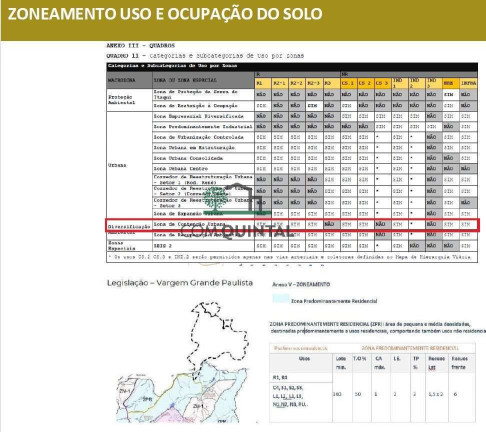Click the 'Zona Urbana Centro' row label

[203, 169]
